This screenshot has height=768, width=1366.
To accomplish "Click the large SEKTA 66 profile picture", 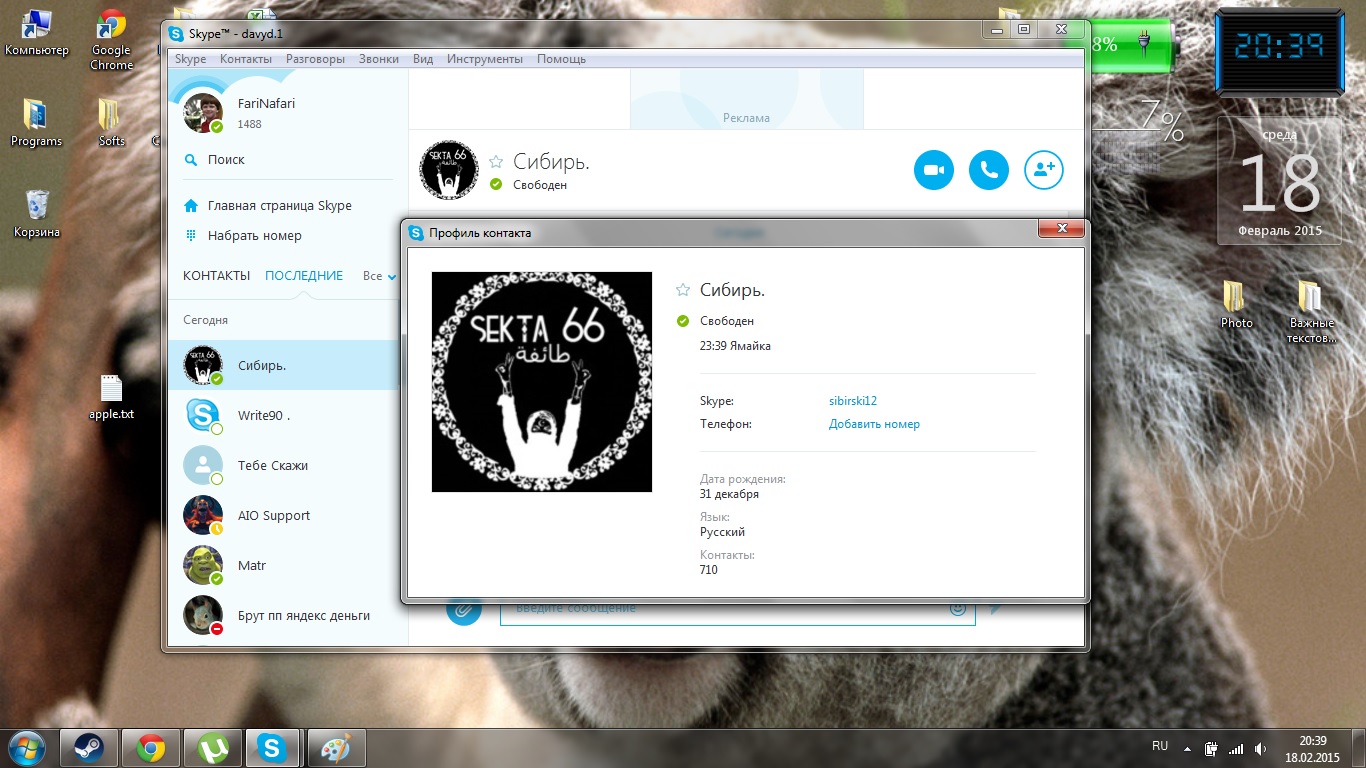I will pos(542,382).
